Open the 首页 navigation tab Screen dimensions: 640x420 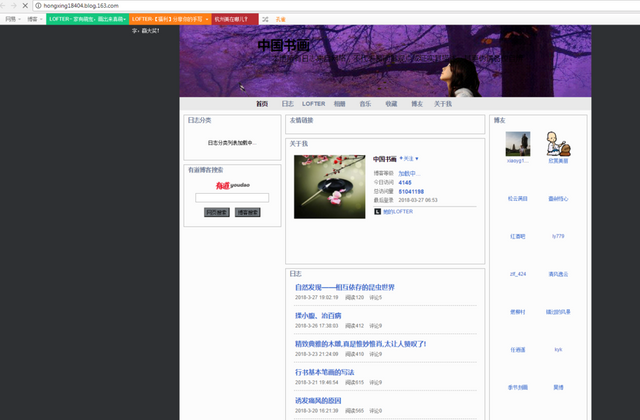pos(262,104)
